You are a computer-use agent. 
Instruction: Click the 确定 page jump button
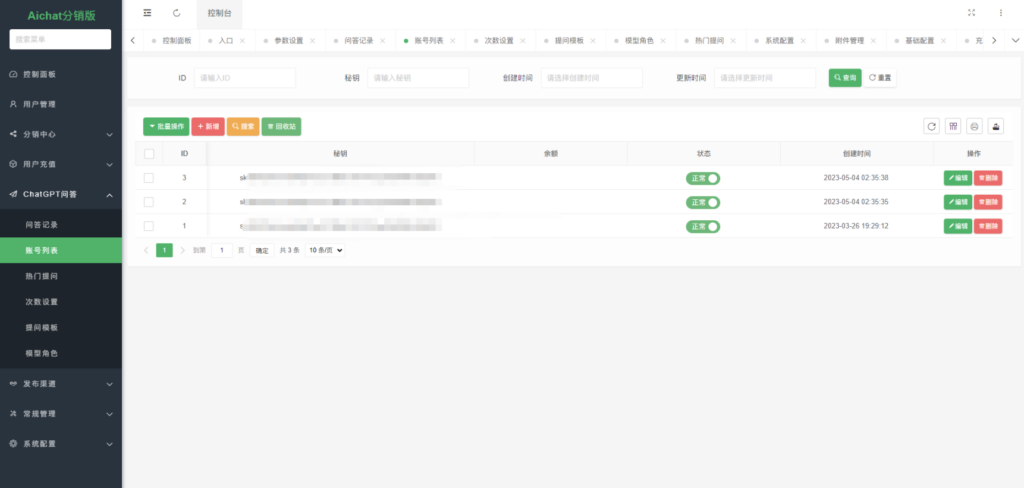[262, 250]
